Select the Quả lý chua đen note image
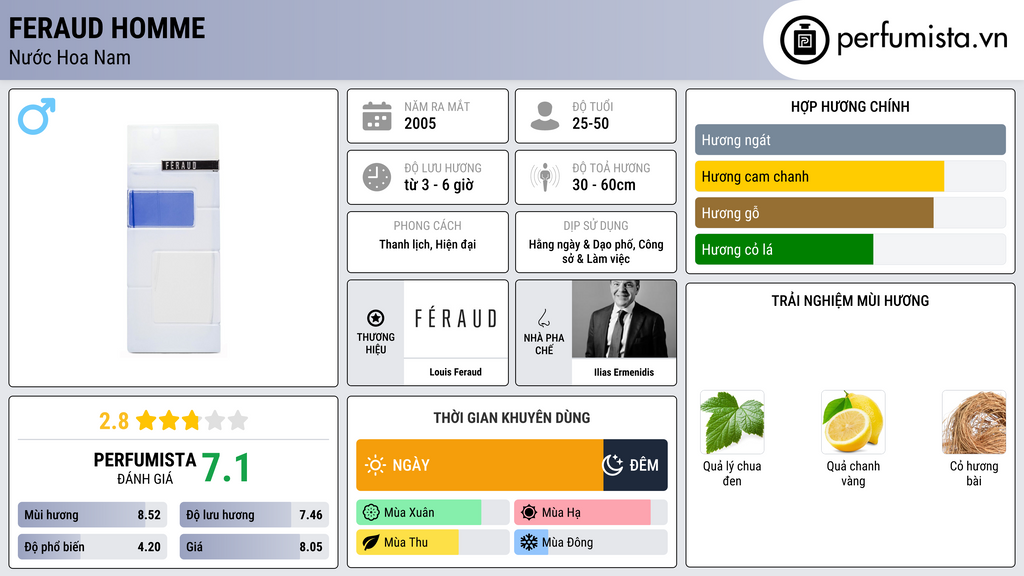Image resolution: width=1024 pixels, height=576 pixels. (732, 422)
